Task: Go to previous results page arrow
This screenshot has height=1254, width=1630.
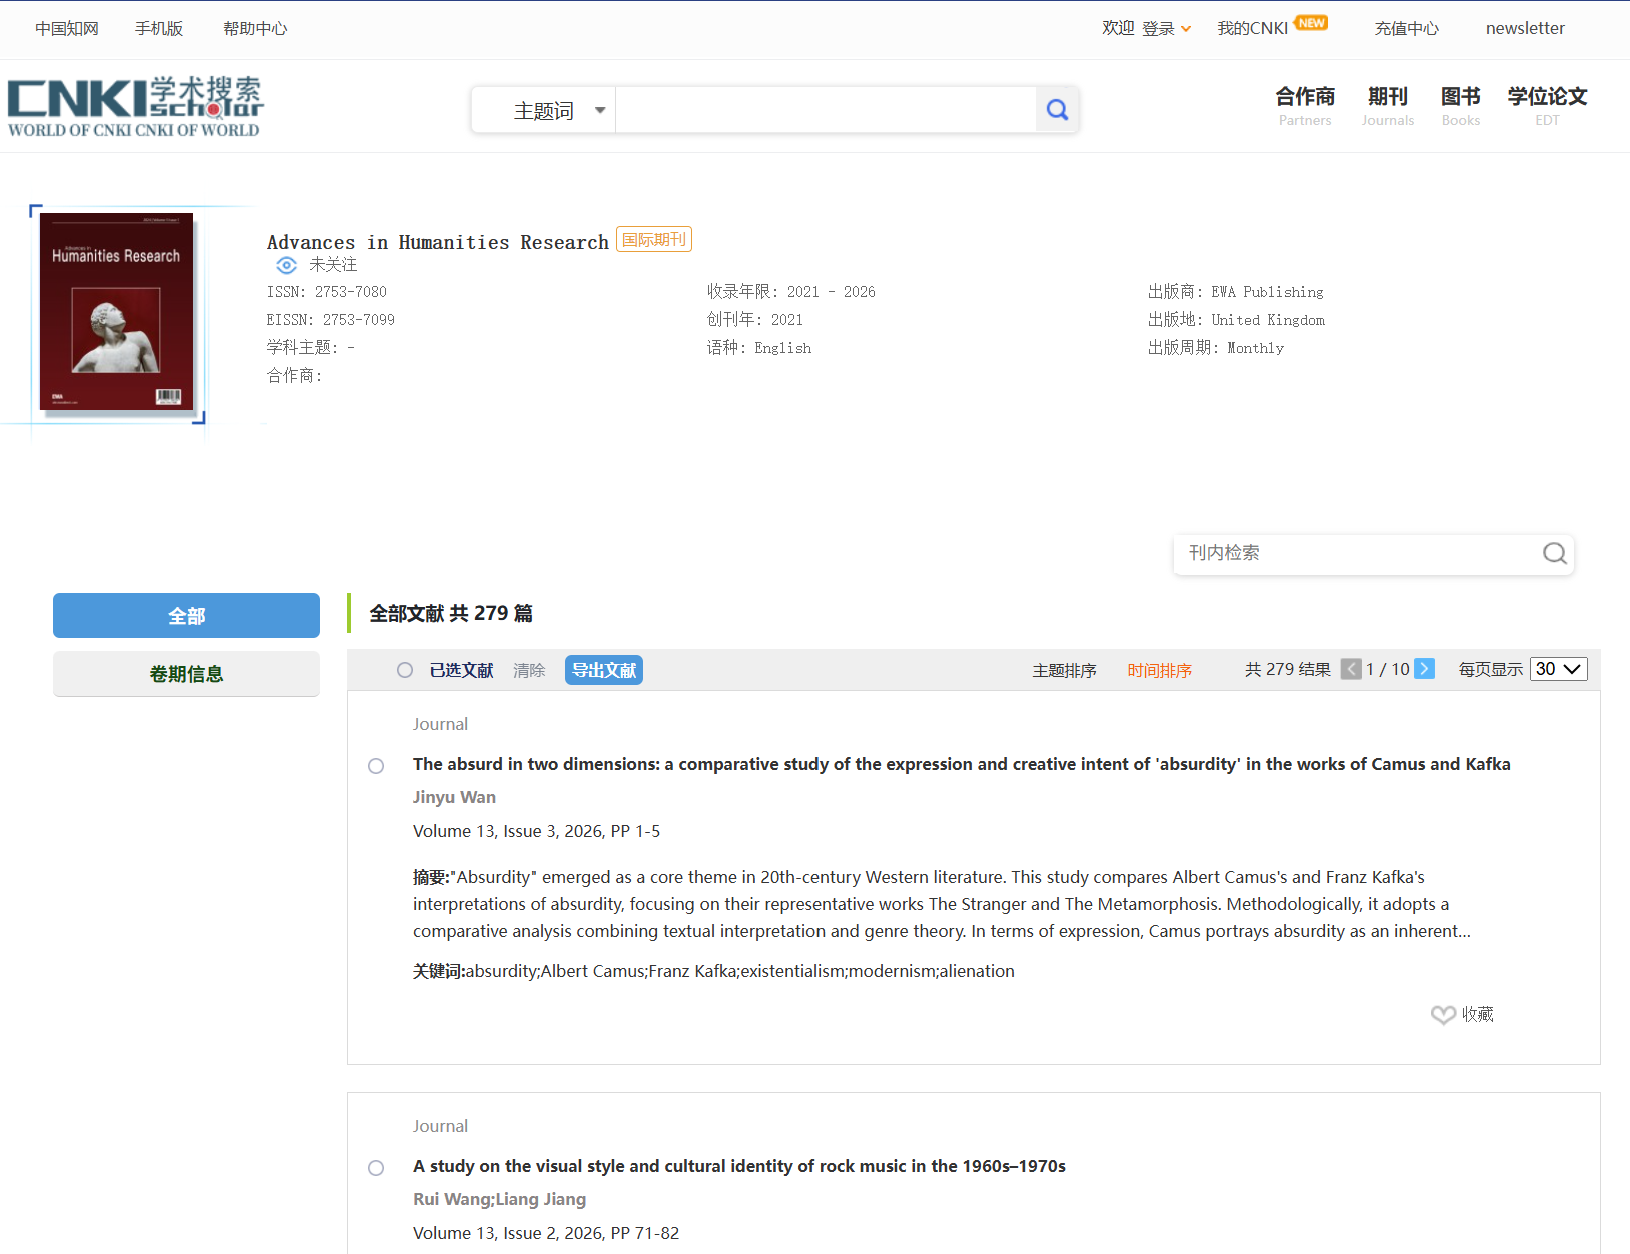Action: coord(1351,669)
